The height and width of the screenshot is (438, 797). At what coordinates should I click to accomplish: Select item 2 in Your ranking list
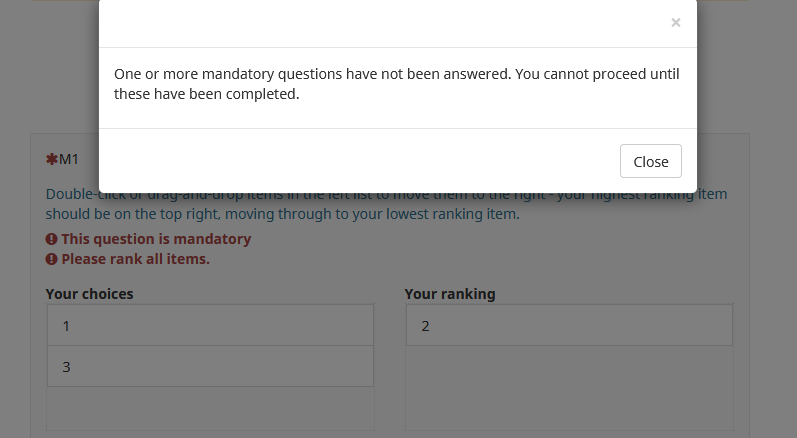(568, 326)
